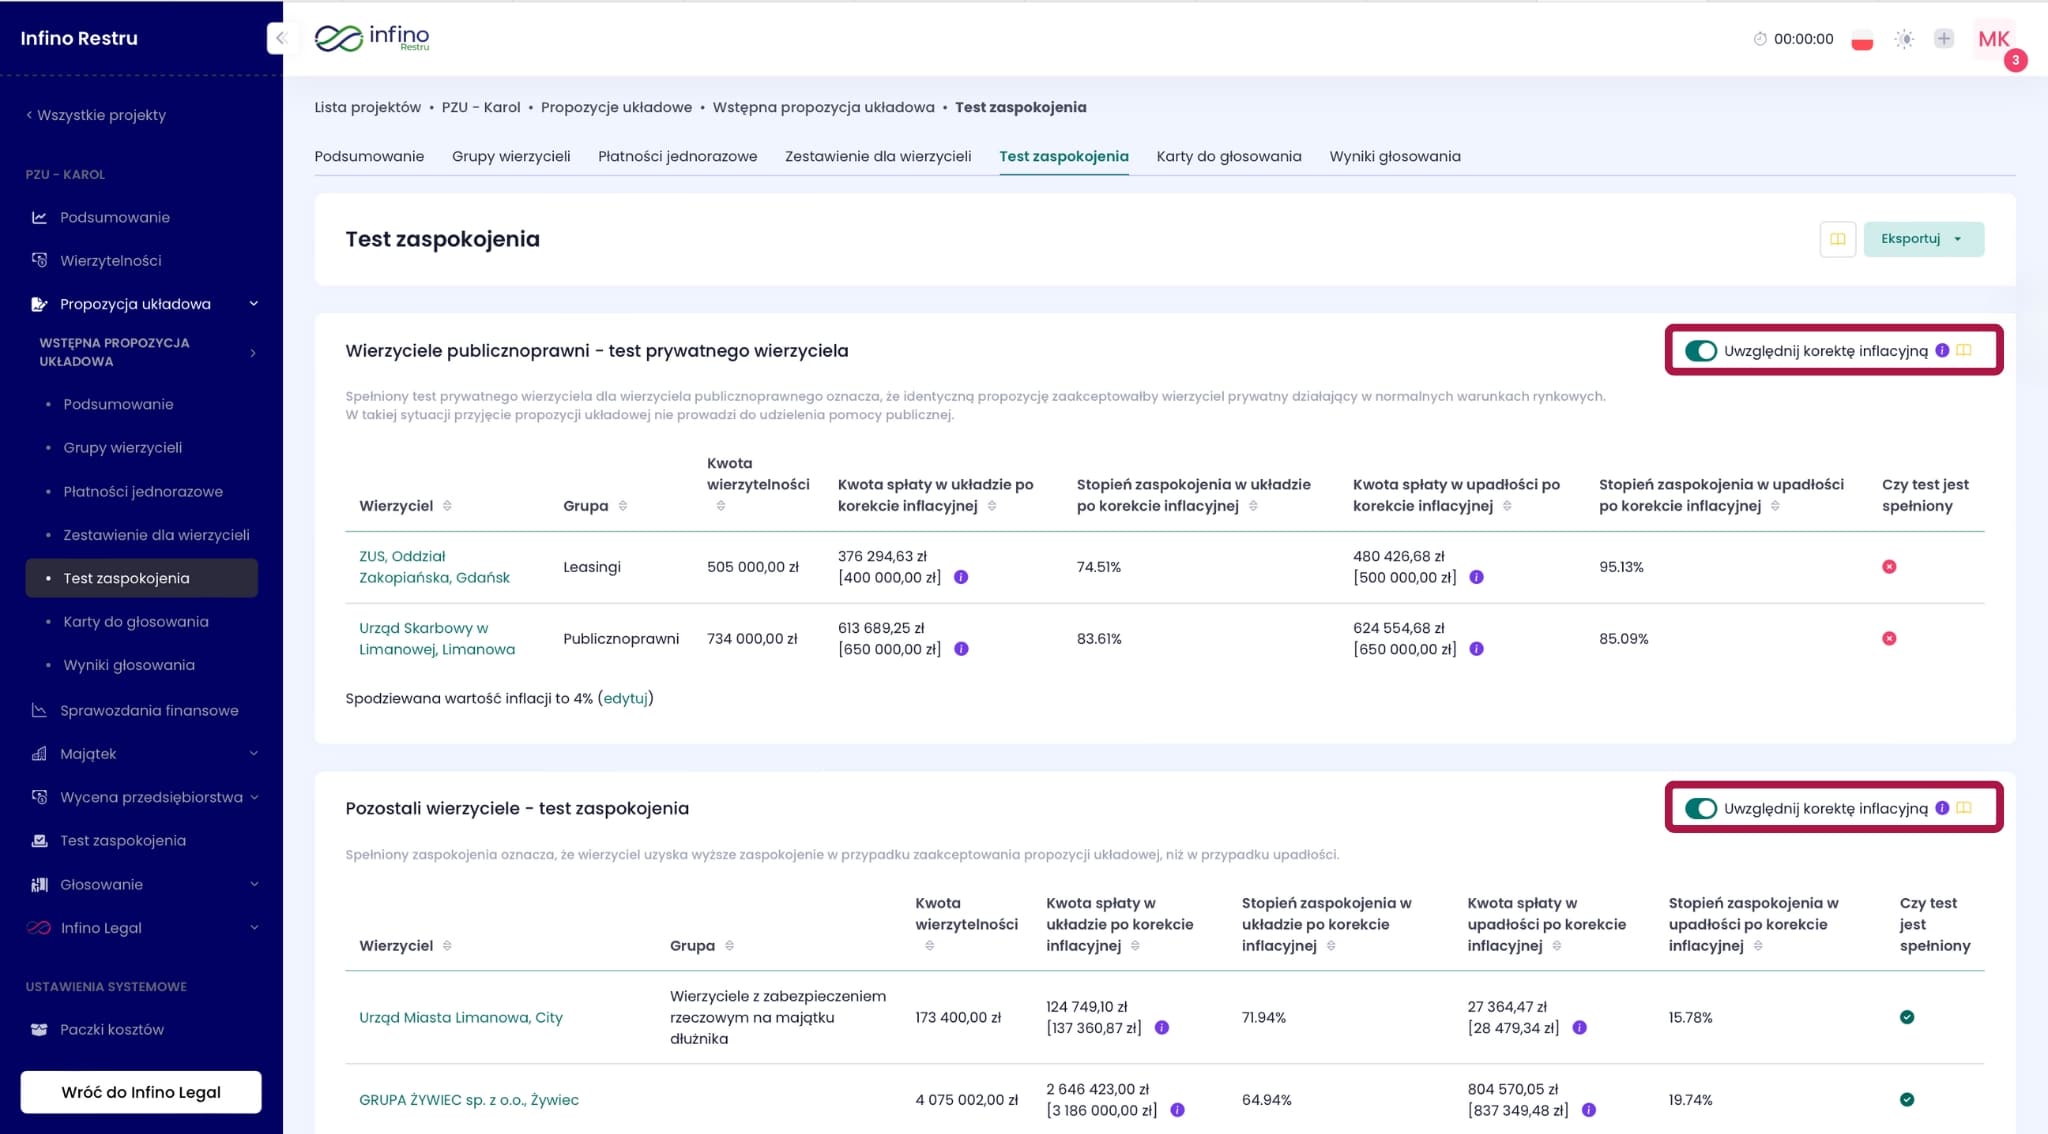Open the Eksportuj dropdown
The image size is (2048, 1134).
[x=1922, y=239]
